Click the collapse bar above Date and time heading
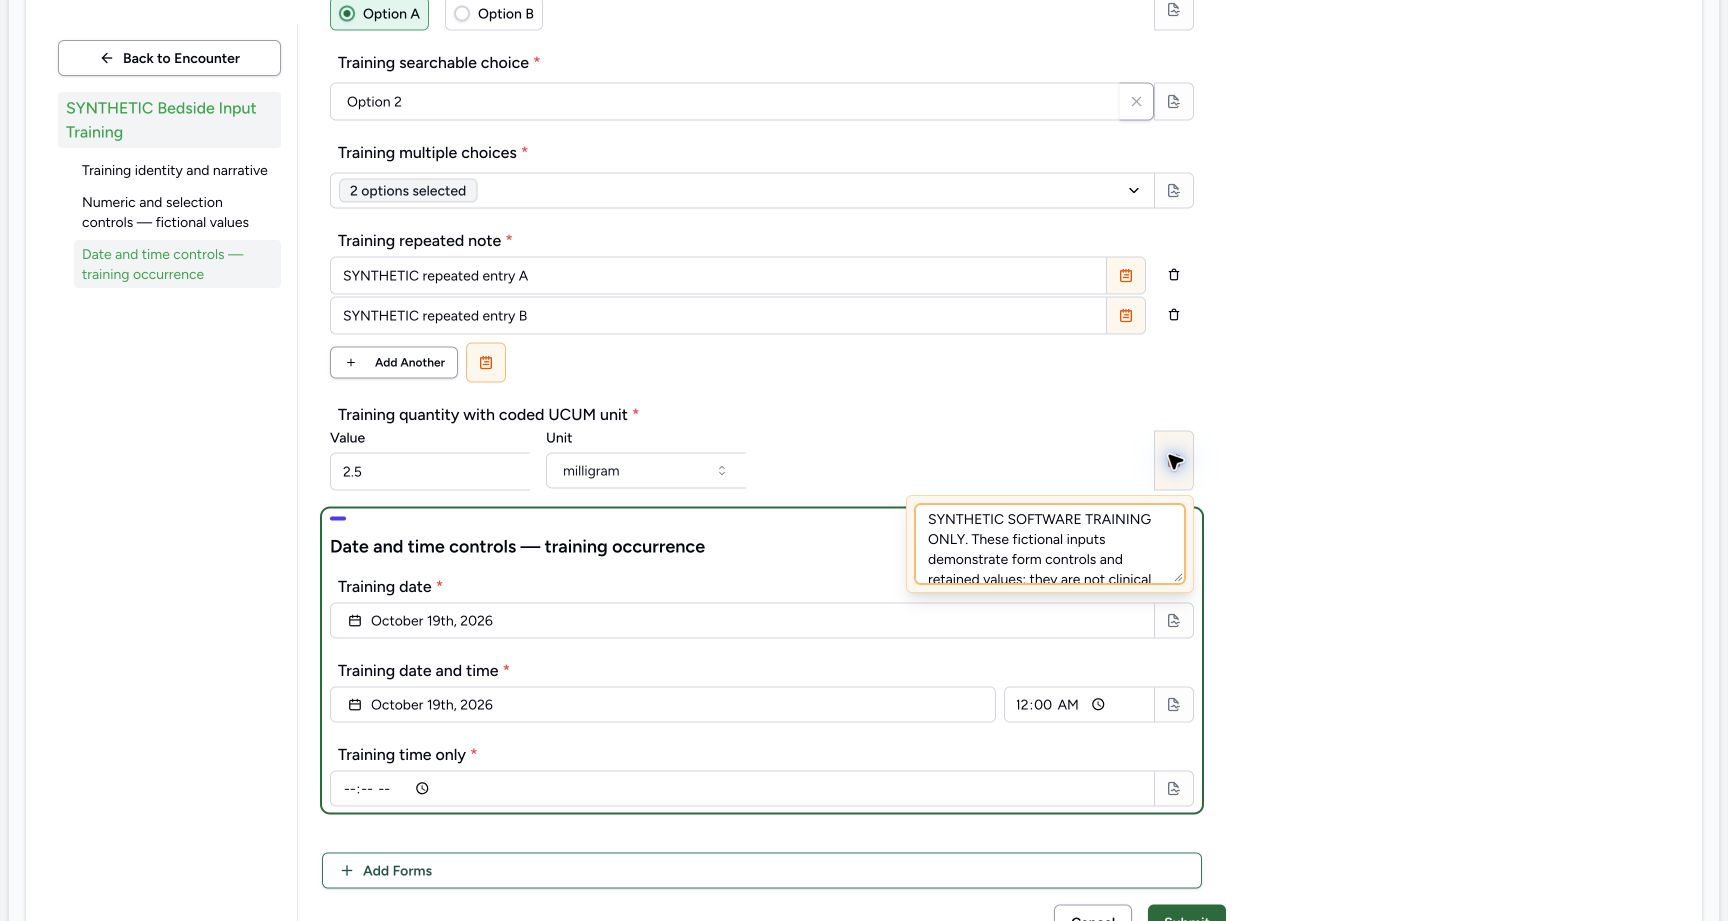This screenshot has height=921, width=1728. (338, 519)
